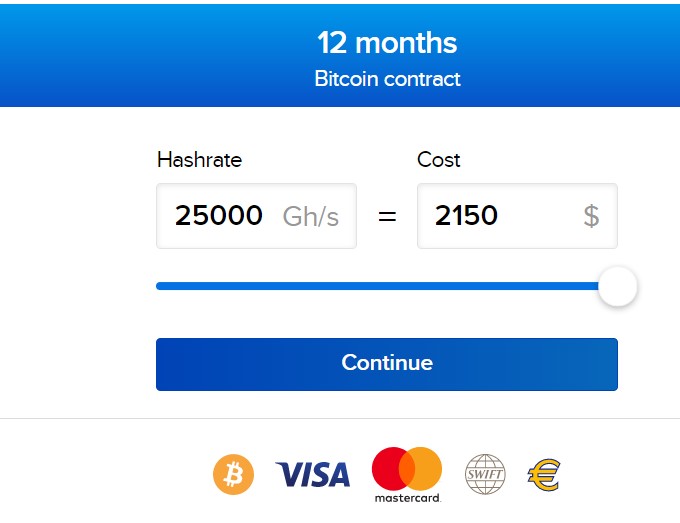Focus the Hashrate input showing 25000
Viewport: 680px width, 523px height.
[256, 216]
